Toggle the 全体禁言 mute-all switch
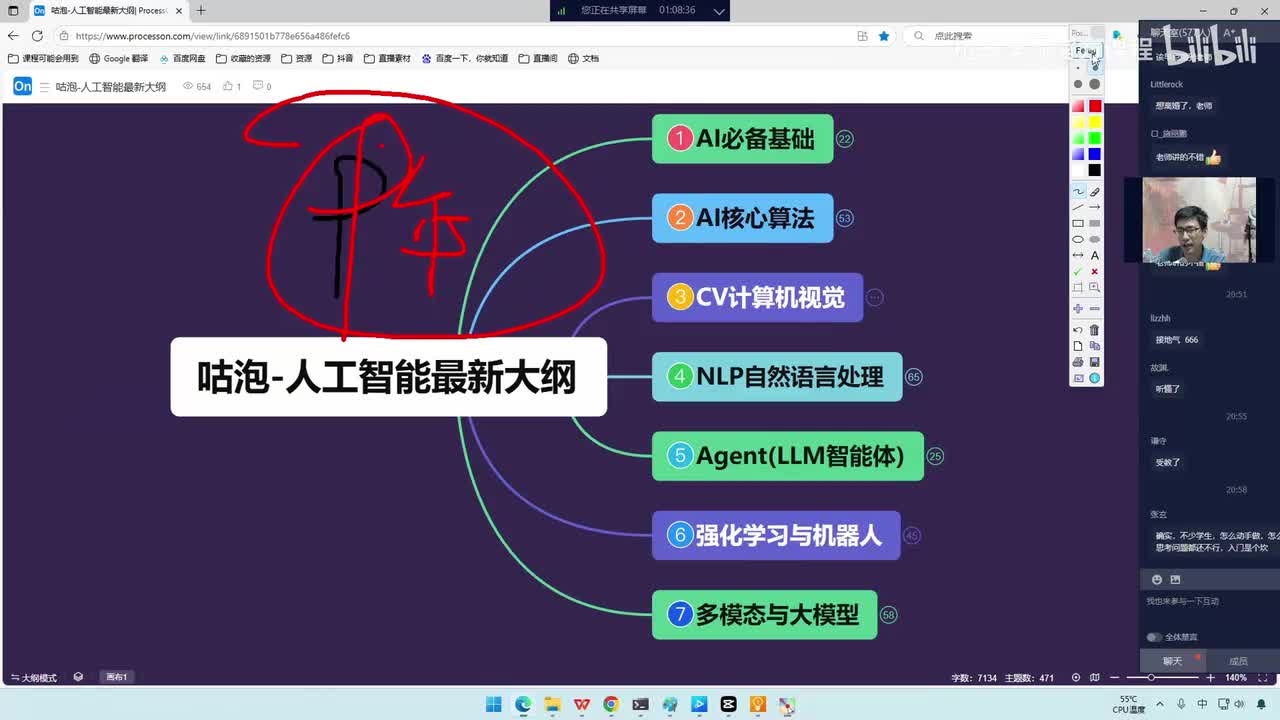This screenshot has height=720, width=1280. (1153, 637)
